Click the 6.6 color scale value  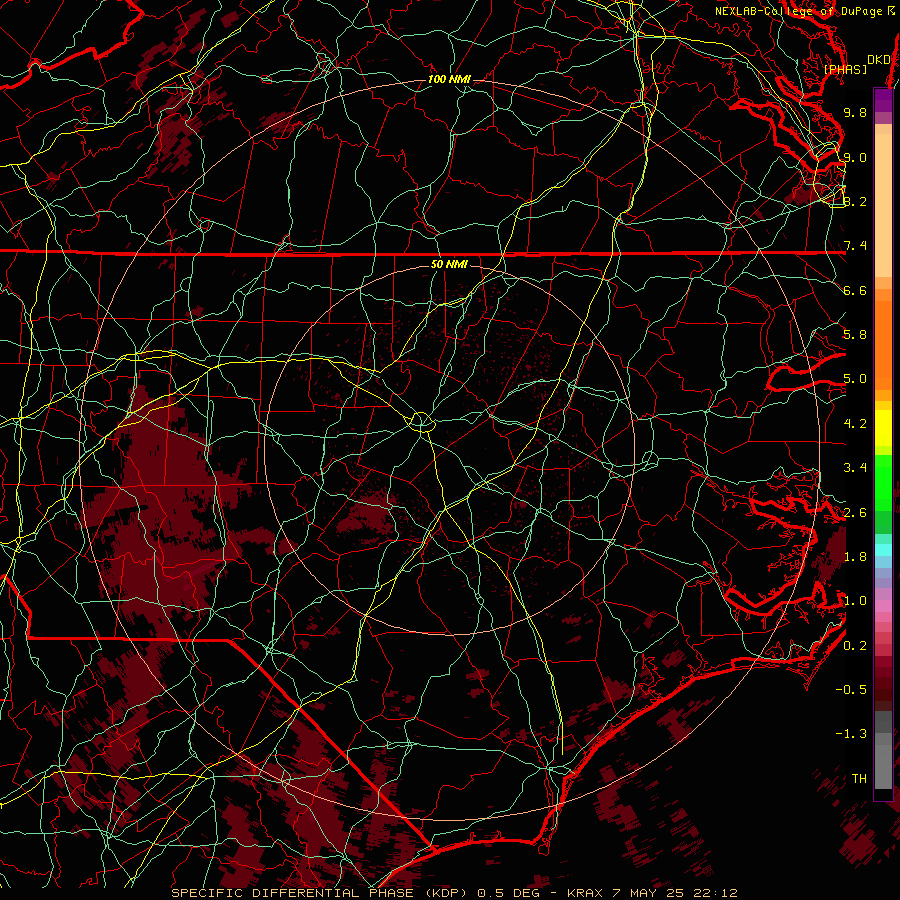click(855, 290)
